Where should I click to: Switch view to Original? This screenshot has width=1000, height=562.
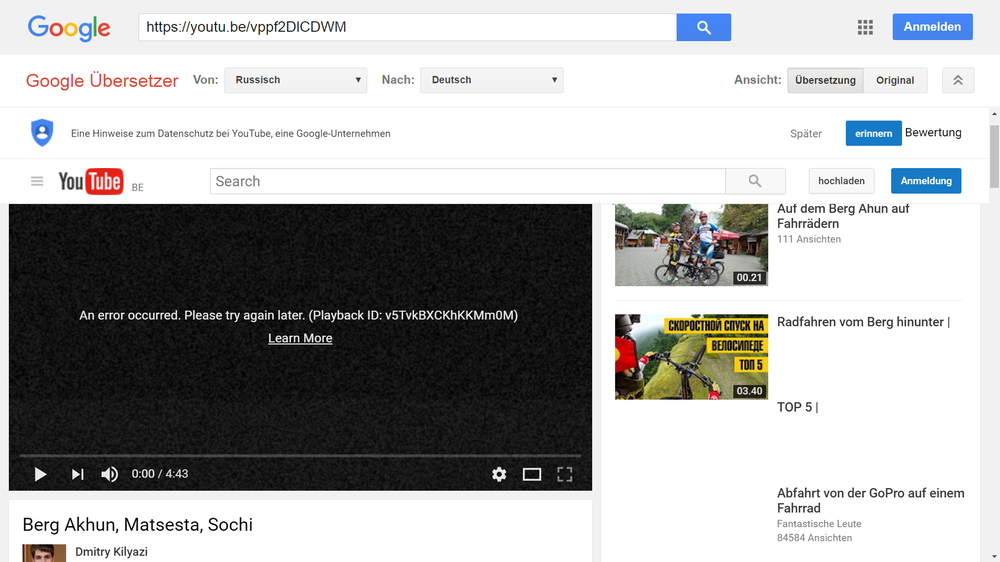tap(895, 80)
